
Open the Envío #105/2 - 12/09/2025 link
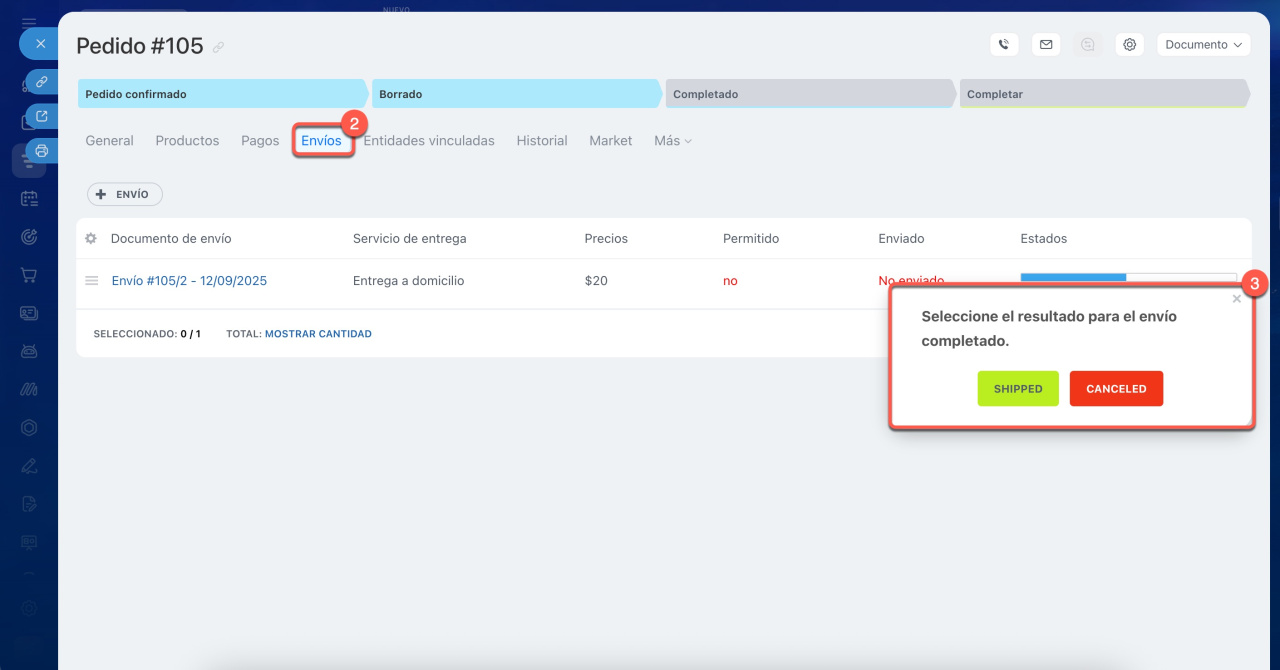point(189,281)
